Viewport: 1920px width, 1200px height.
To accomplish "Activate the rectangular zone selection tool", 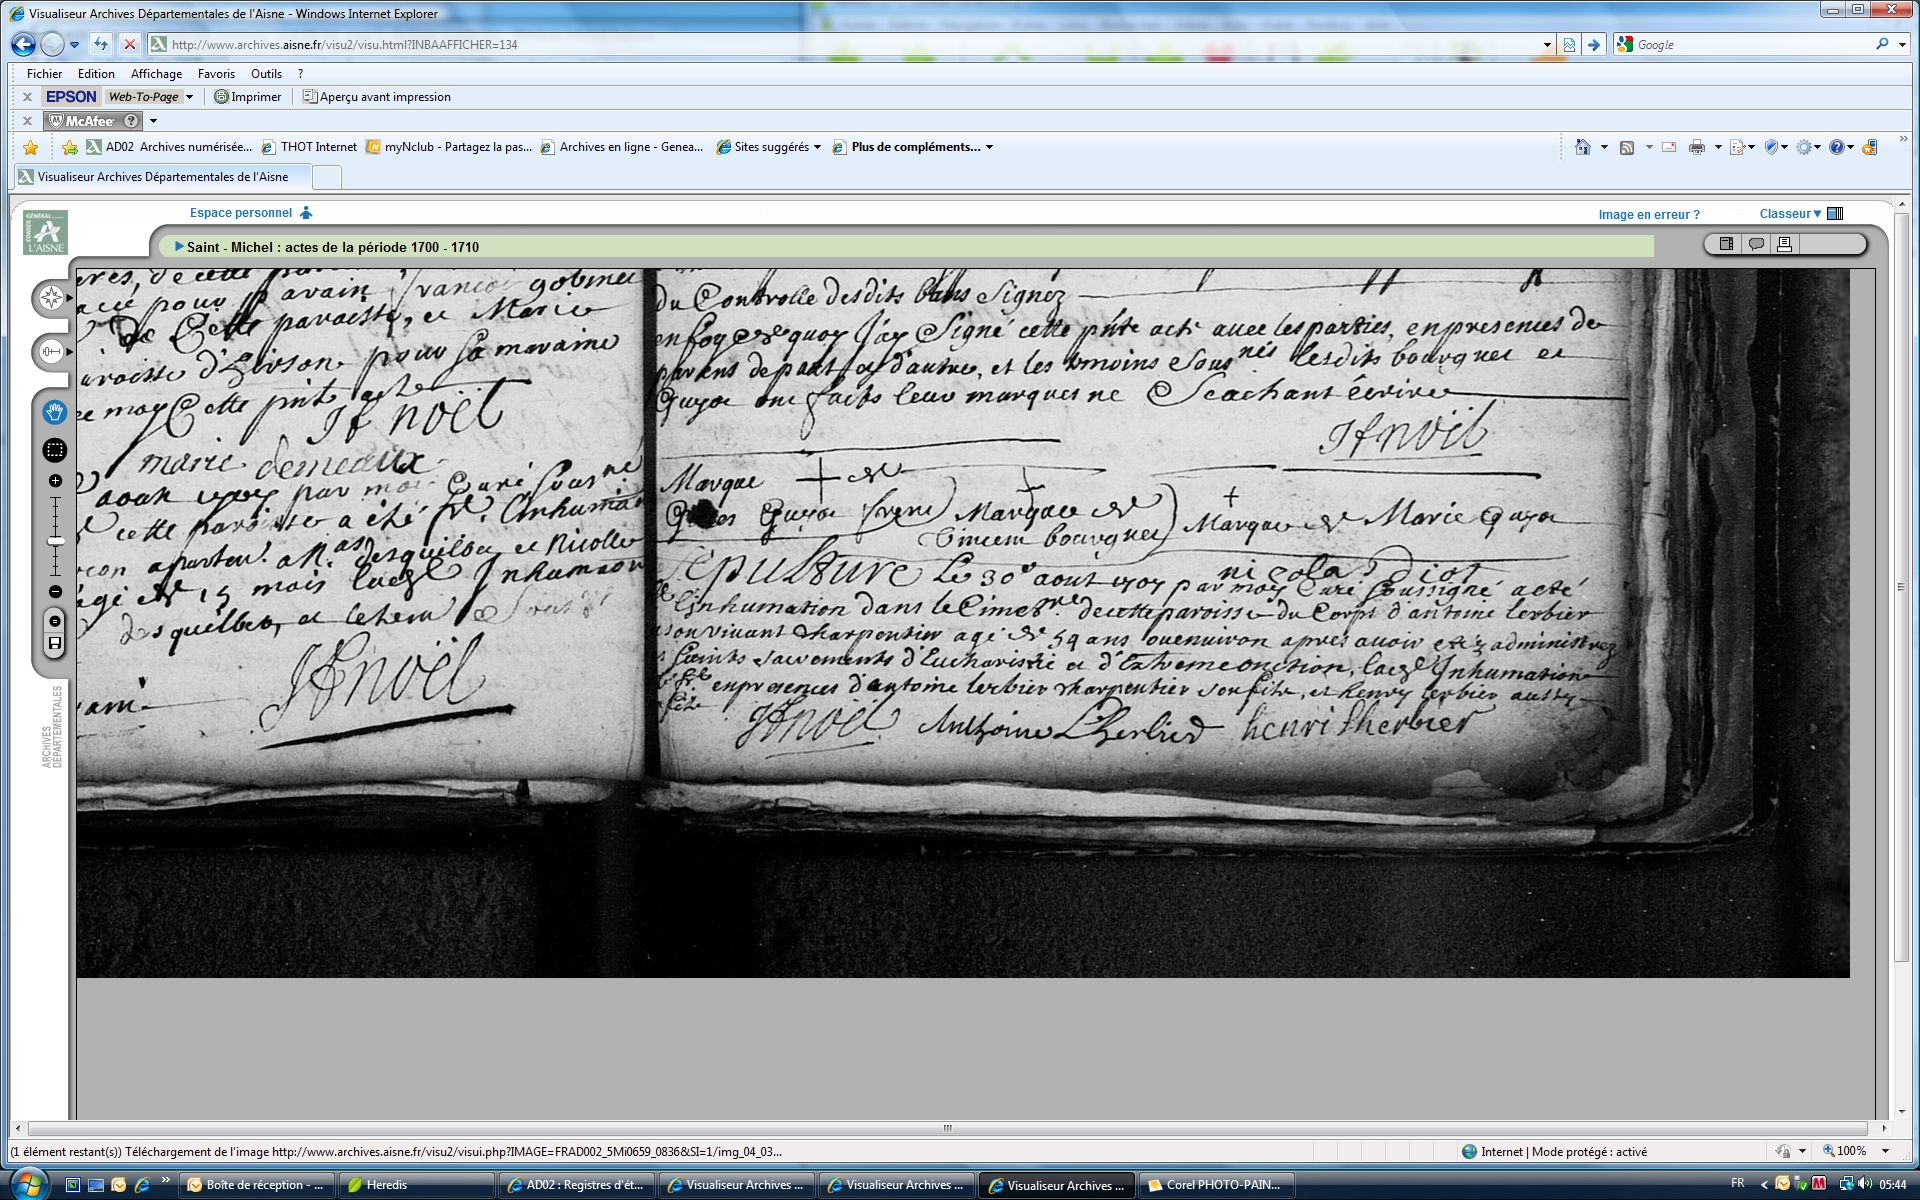I will click(54, 450).
